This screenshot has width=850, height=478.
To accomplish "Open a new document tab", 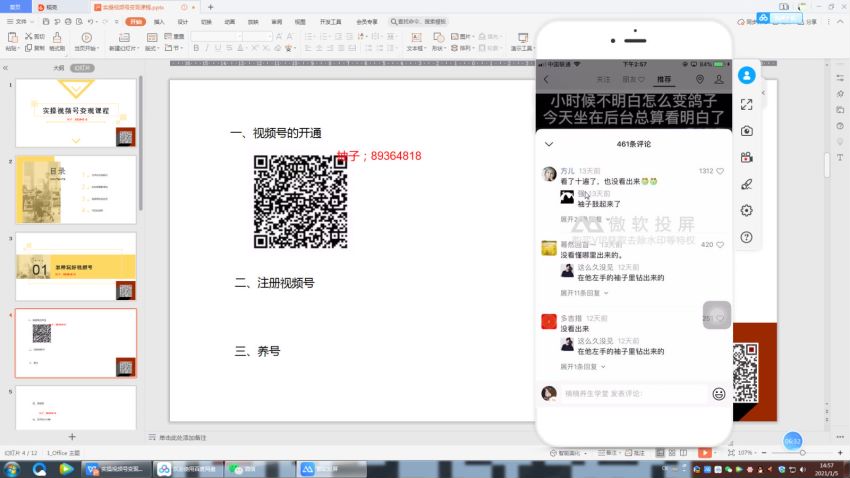I will coord(210,7).
